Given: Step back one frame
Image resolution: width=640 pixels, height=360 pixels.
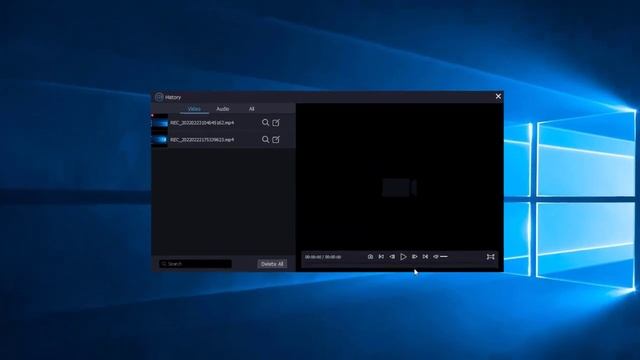Looking at the screenshot, I should (x=392, y=257).
